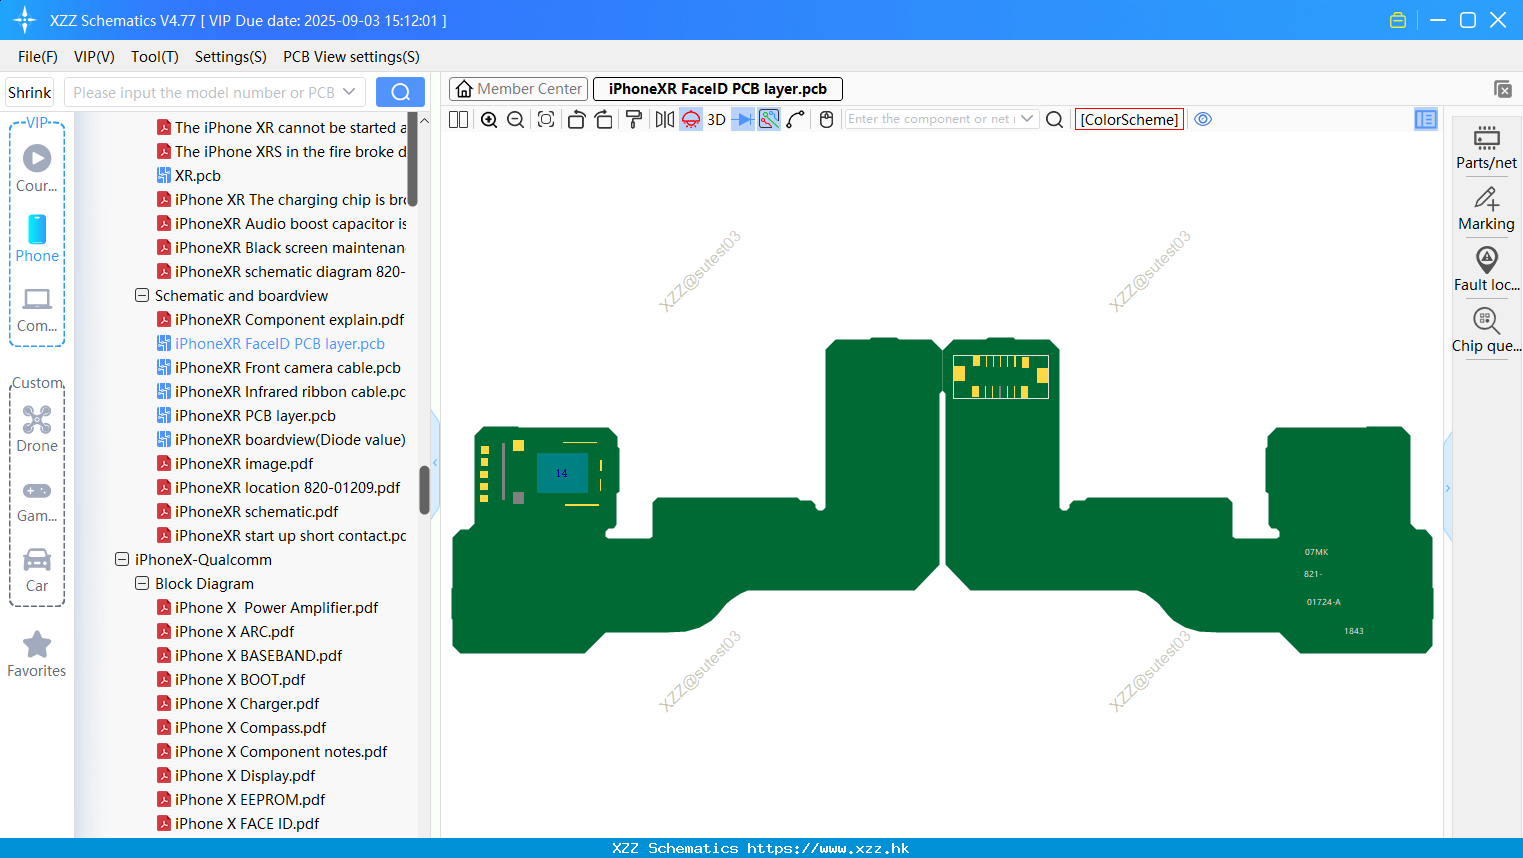This screenshot has width=1523, height=858.
Task: Open Fault location tool
Action: tap(1486, 270)
